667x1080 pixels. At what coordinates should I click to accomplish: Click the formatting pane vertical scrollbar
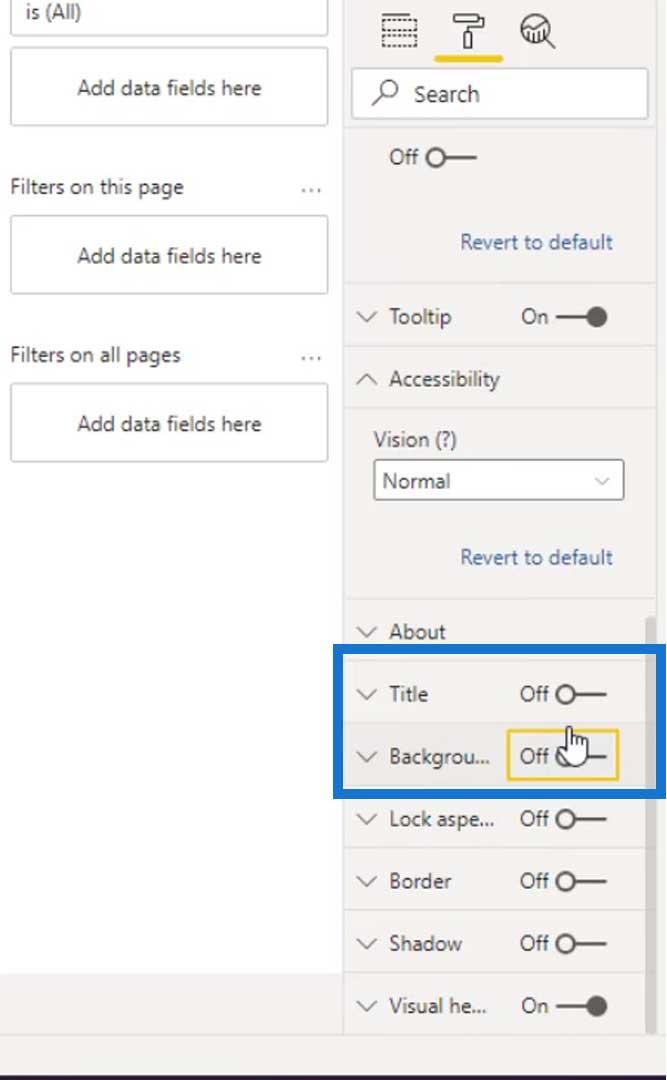pyautogui.click(x=650, y=823)
